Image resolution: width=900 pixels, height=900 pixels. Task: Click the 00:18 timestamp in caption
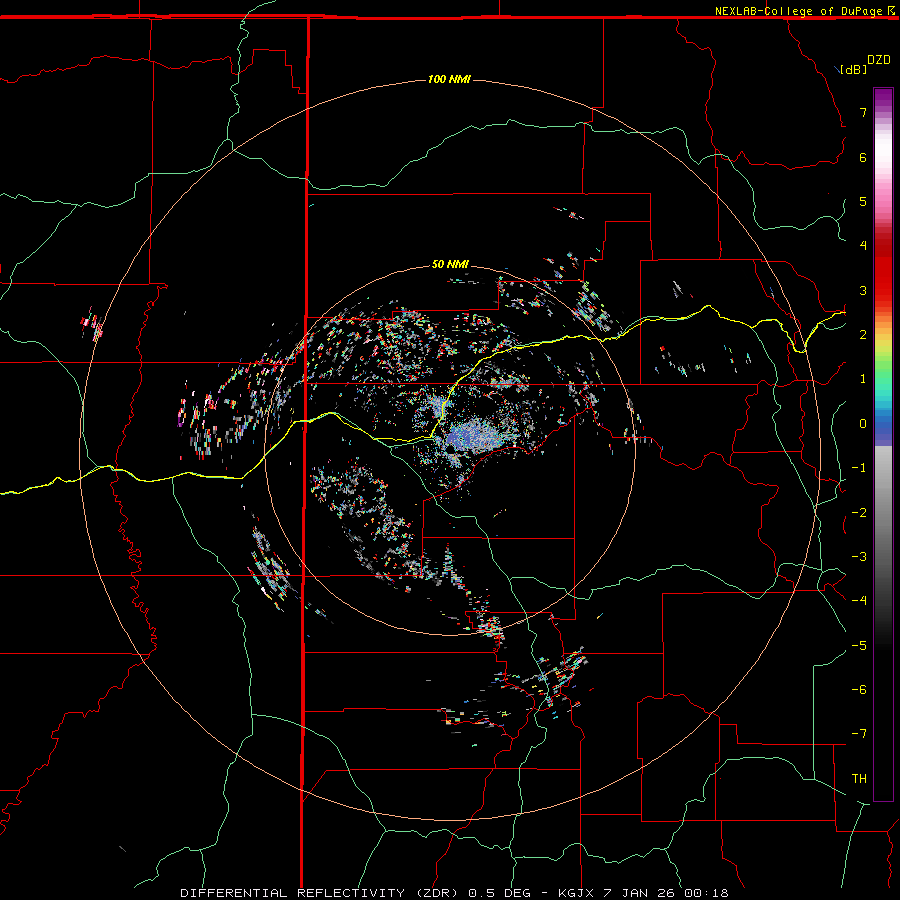pos(706,893)
